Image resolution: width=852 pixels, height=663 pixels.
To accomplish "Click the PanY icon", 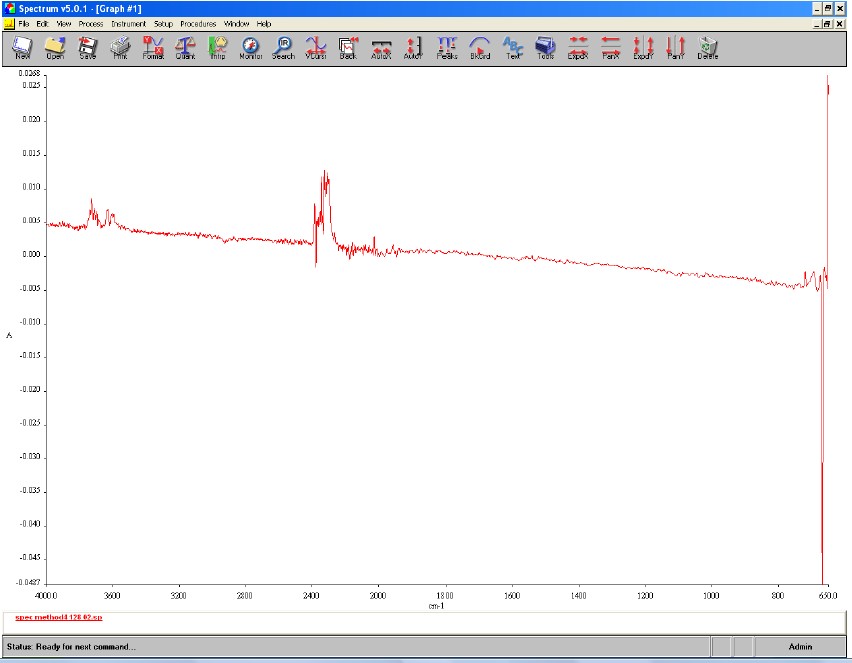I will (675, 48).
